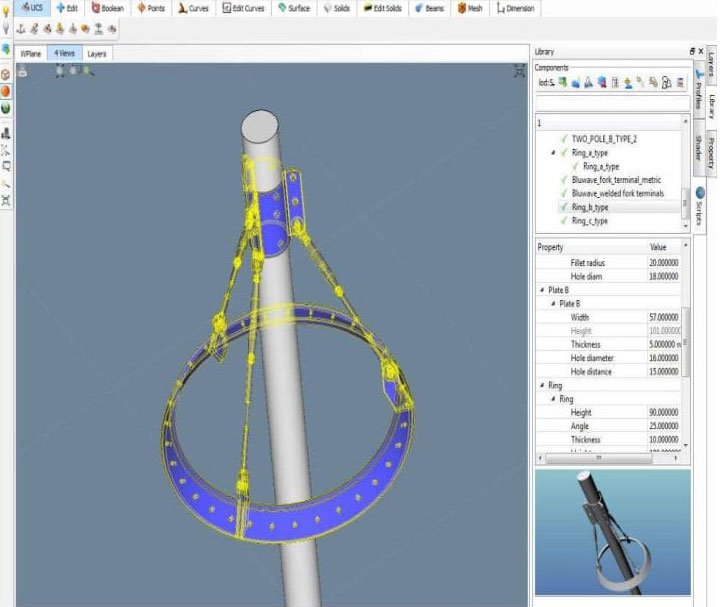Image resolution: width=726 pixels, height=607 pixels.
Task: Switch to the Layers viewport tab
Action: click(96, 54)
